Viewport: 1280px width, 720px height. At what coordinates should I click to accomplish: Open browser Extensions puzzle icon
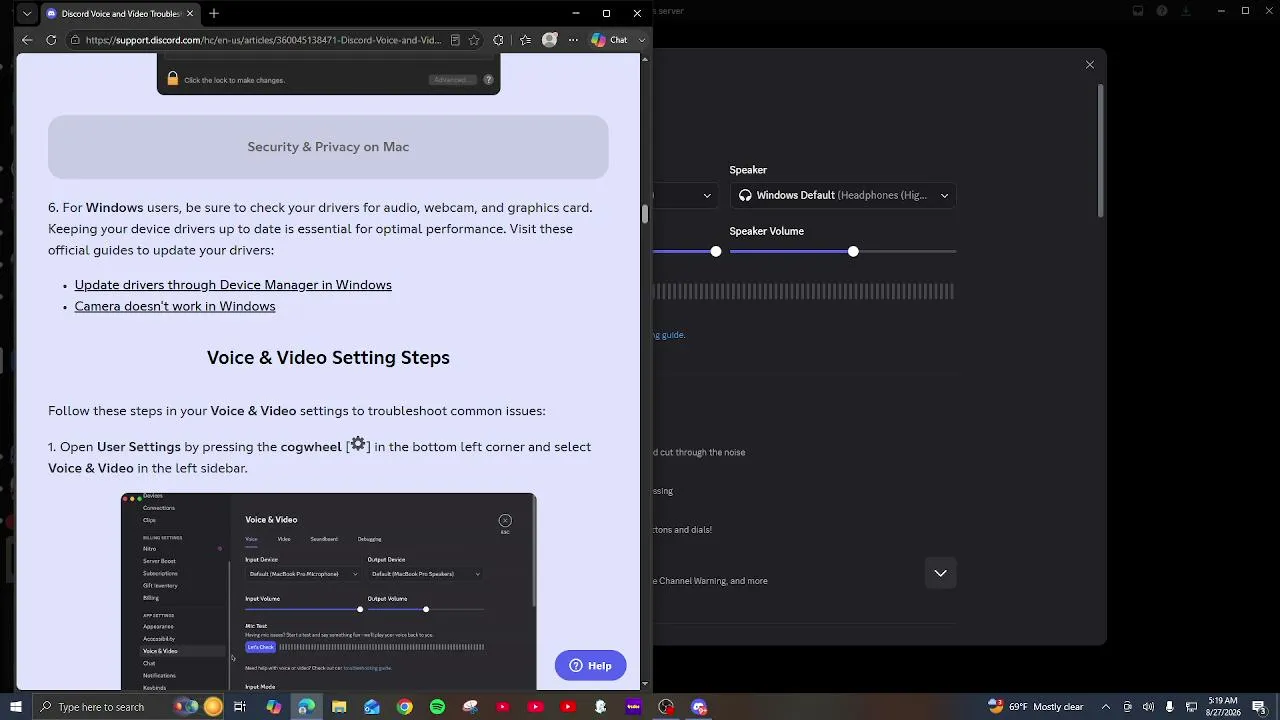click(499, 40)
